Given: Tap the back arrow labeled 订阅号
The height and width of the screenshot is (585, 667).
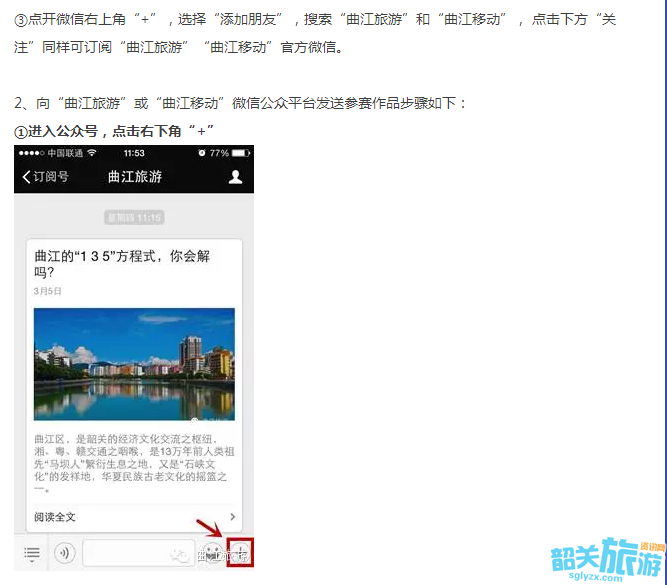Looking at the screenshot, I should tap(45, 177).
